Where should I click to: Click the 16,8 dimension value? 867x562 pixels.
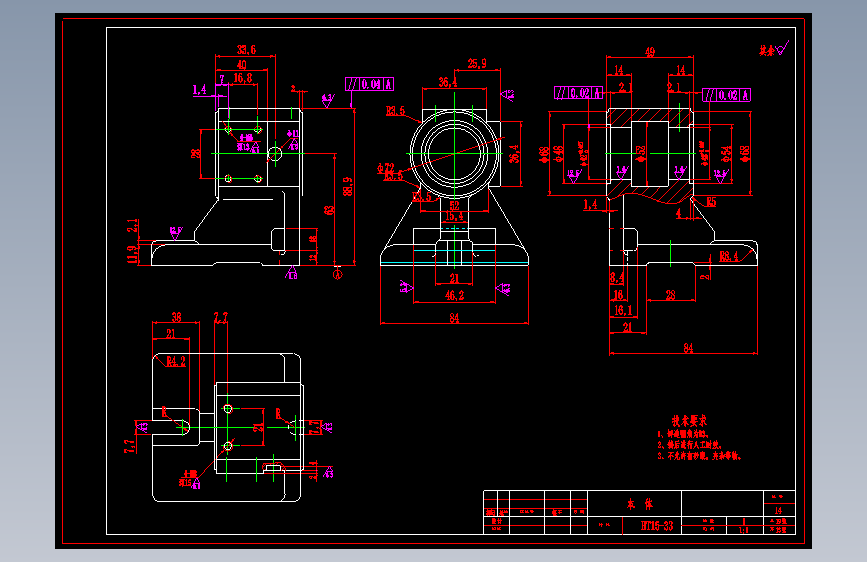pos(243,78)
